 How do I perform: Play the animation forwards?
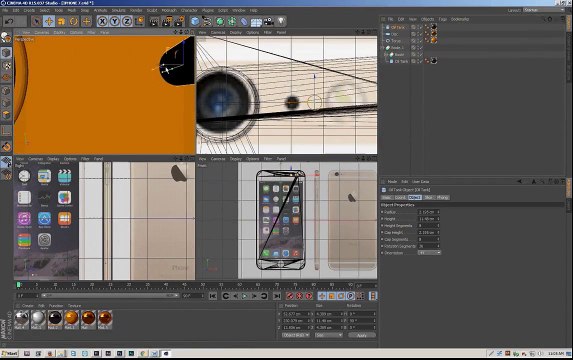(244, 296)
